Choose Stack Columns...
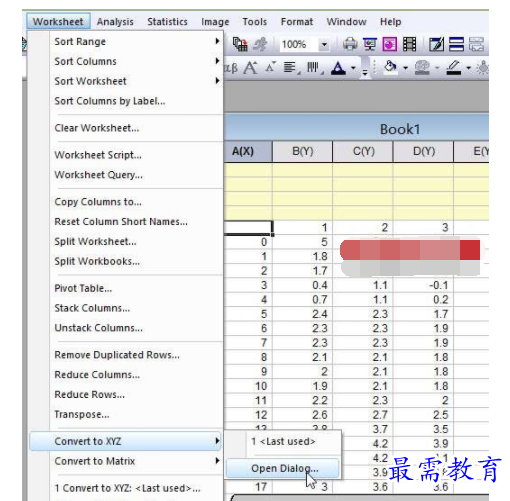The image size is (510, 501). click(x=92, y=308)
